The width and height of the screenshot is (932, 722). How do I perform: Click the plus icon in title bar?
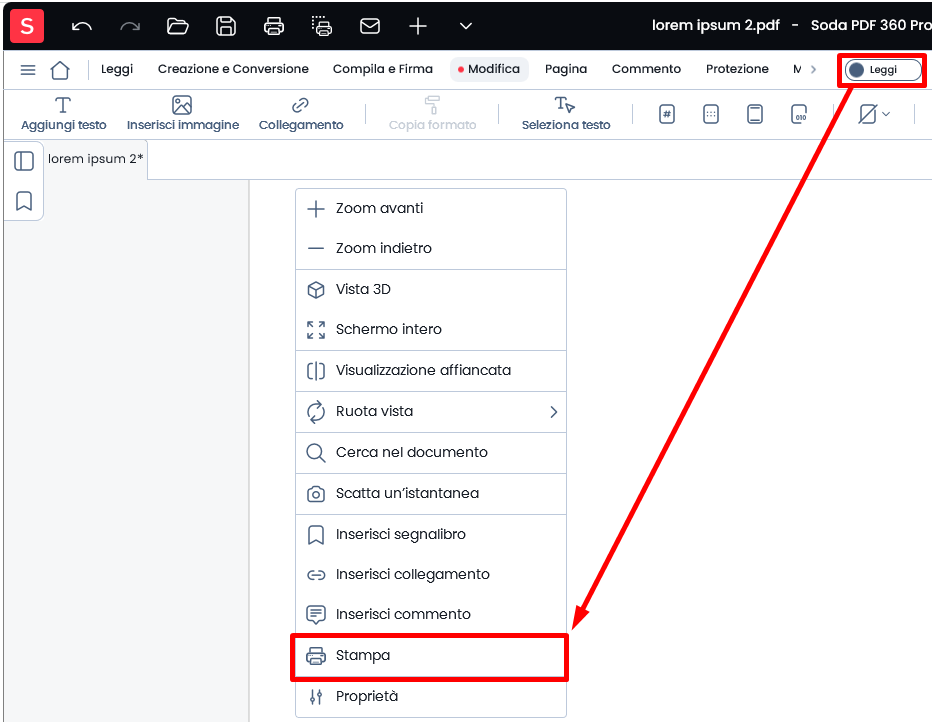point(418,26)
